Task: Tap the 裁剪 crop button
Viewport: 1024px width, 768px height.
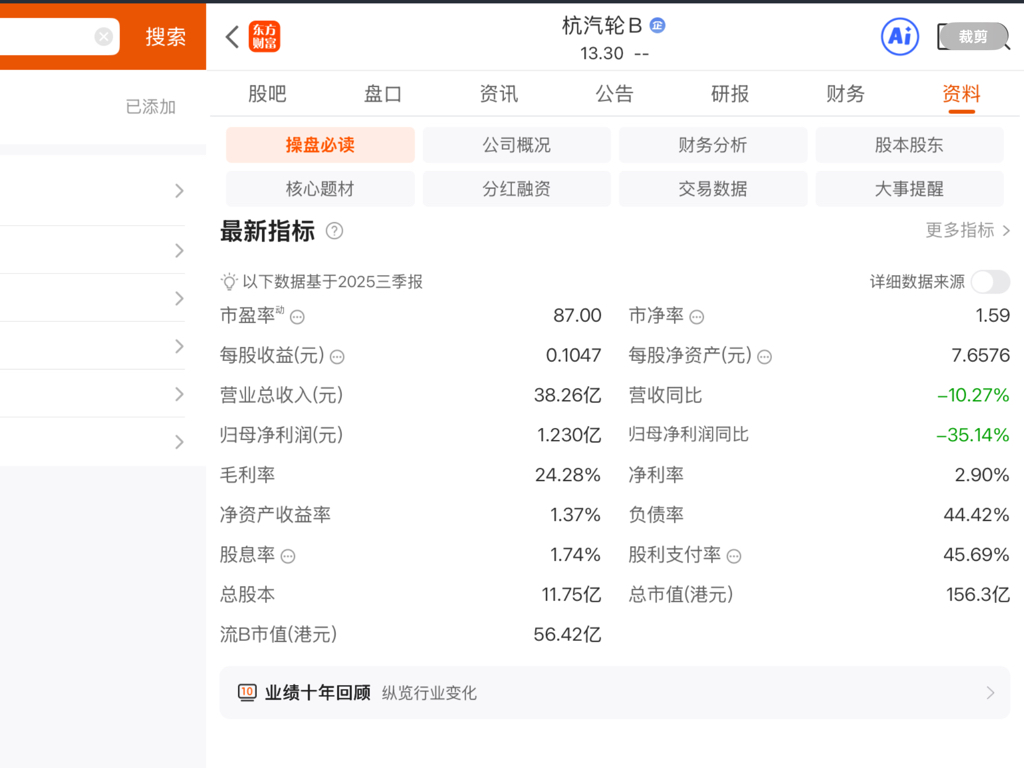Action: (x=973, y=37)
